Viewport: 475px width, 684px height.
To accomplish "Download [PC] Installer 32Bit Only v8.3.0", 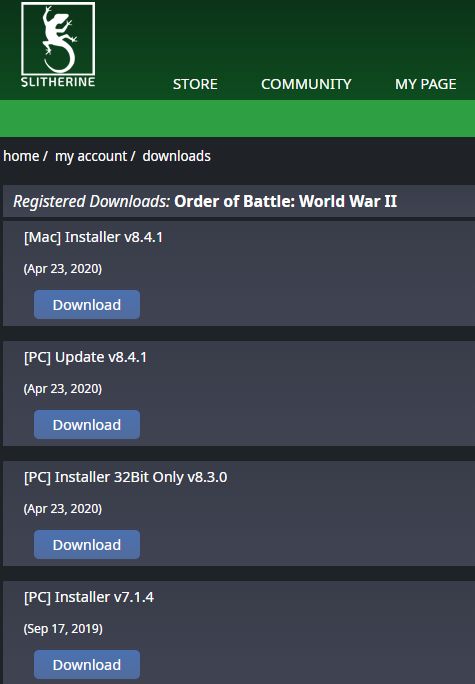I will 87,544.
